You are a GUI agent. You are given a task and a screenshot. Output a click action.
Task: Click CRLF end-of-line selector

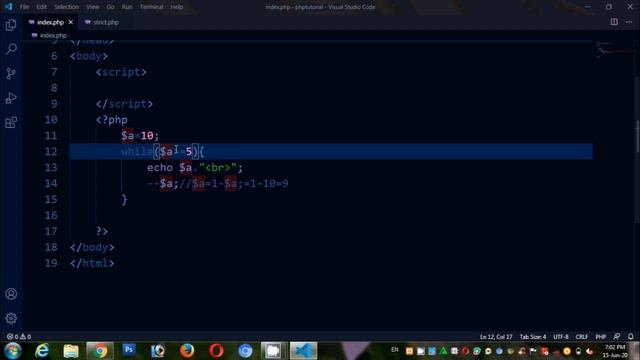[x=582, y=337]
